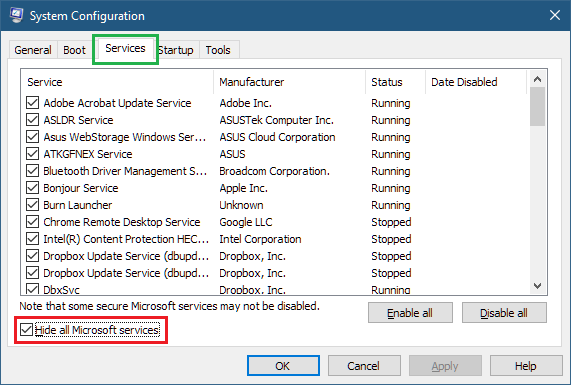Image resolution: width=571 pixels, height=385 pixels.
Task: Click the Broadcom Corporation. manufacturer text
Action: coord(274,171)
